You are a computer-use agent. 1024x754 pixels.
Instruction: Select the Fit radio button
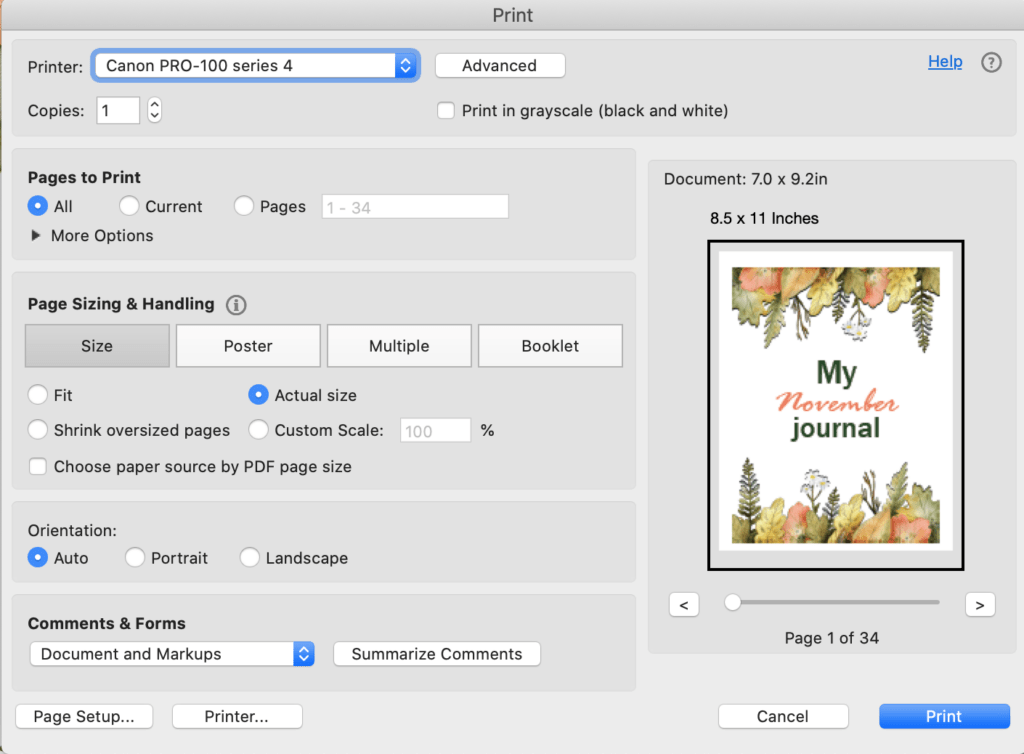[38, 395]
